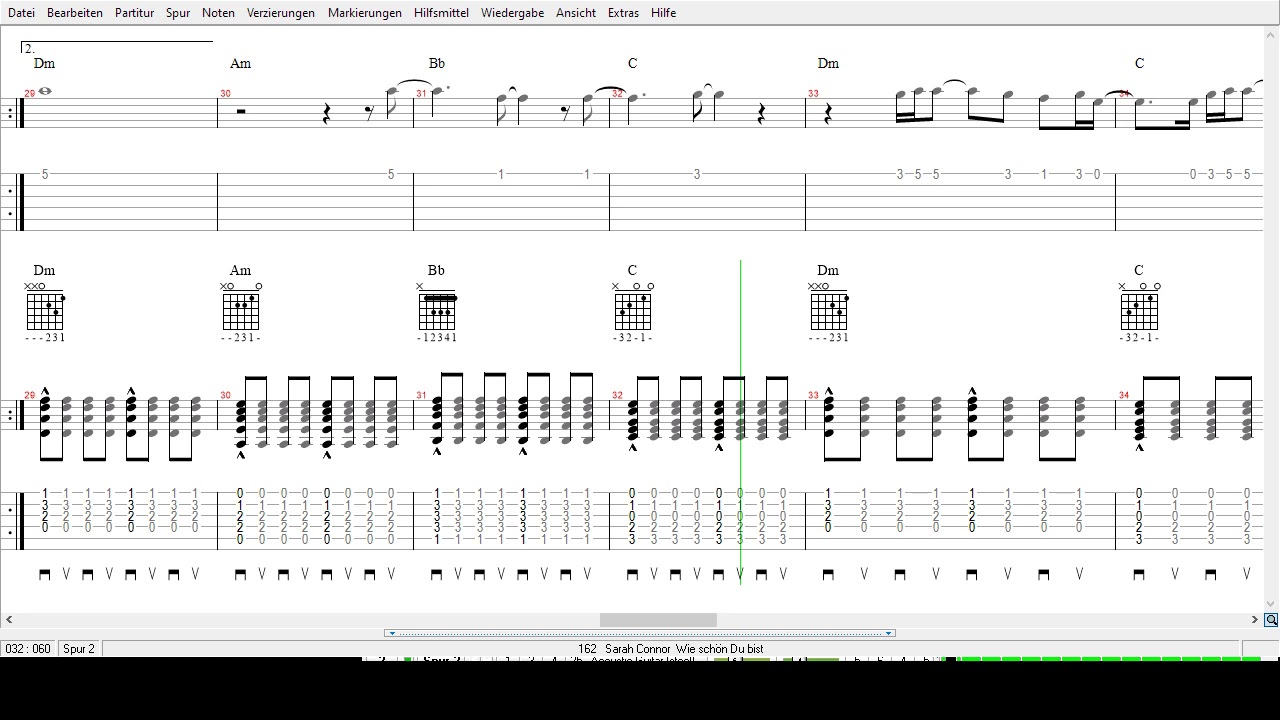This screenshot has width=1280, height=720.
Task: Open the Noten menu
Action: pyautogui.click(x=218, y=13)
